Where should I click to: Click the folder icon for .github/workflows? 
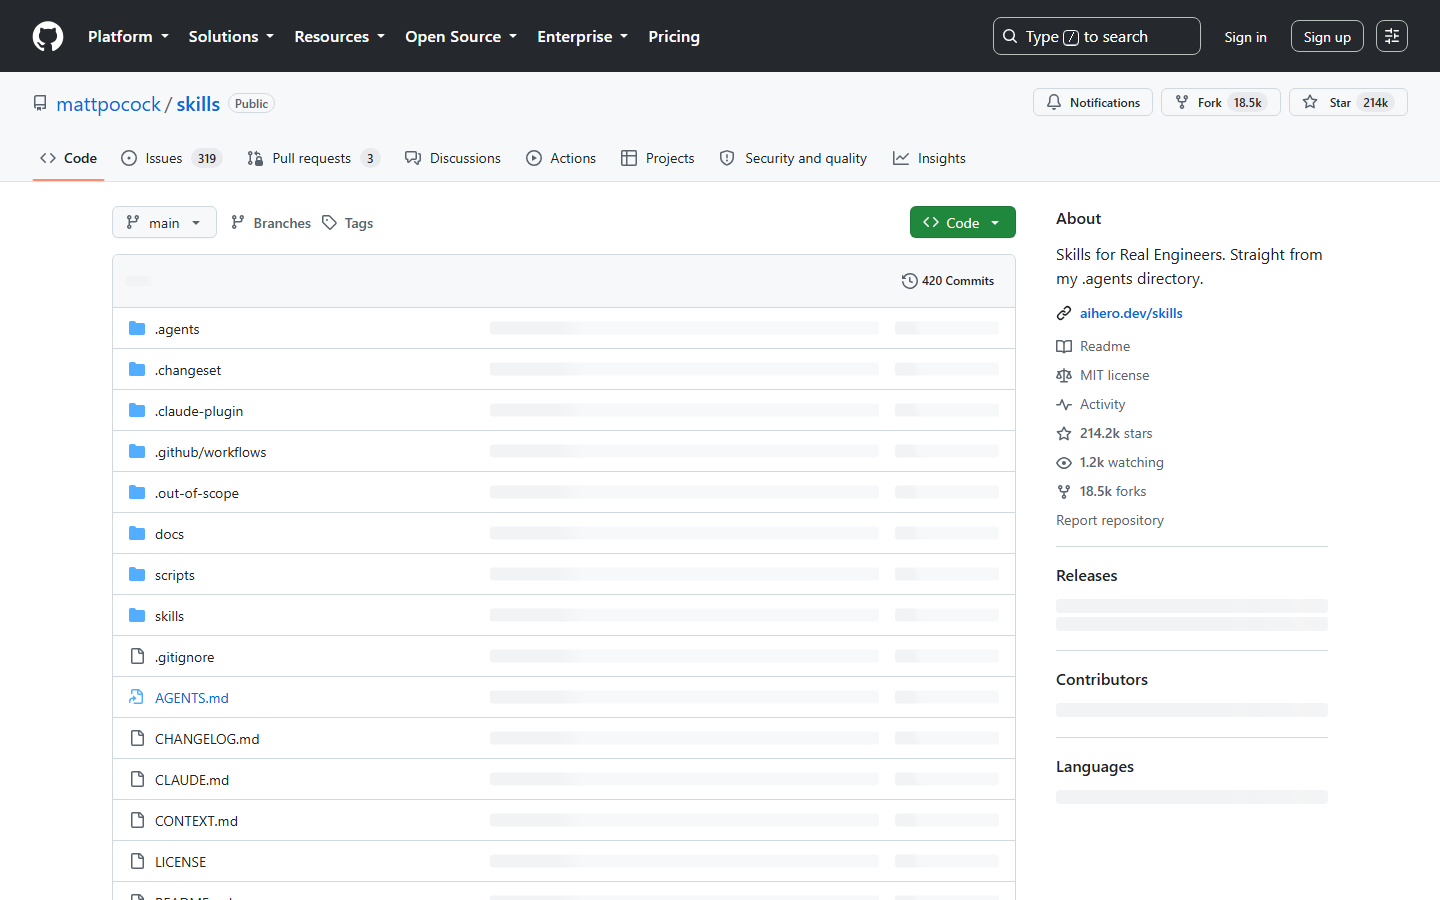137,451
